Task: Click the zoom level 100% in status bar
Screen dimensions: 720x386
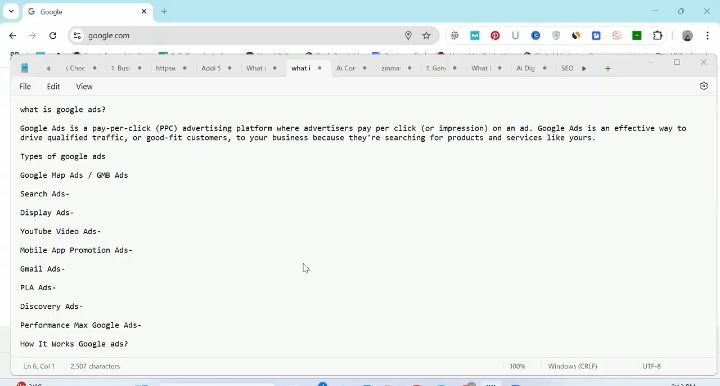Action: tap(517, 366)
